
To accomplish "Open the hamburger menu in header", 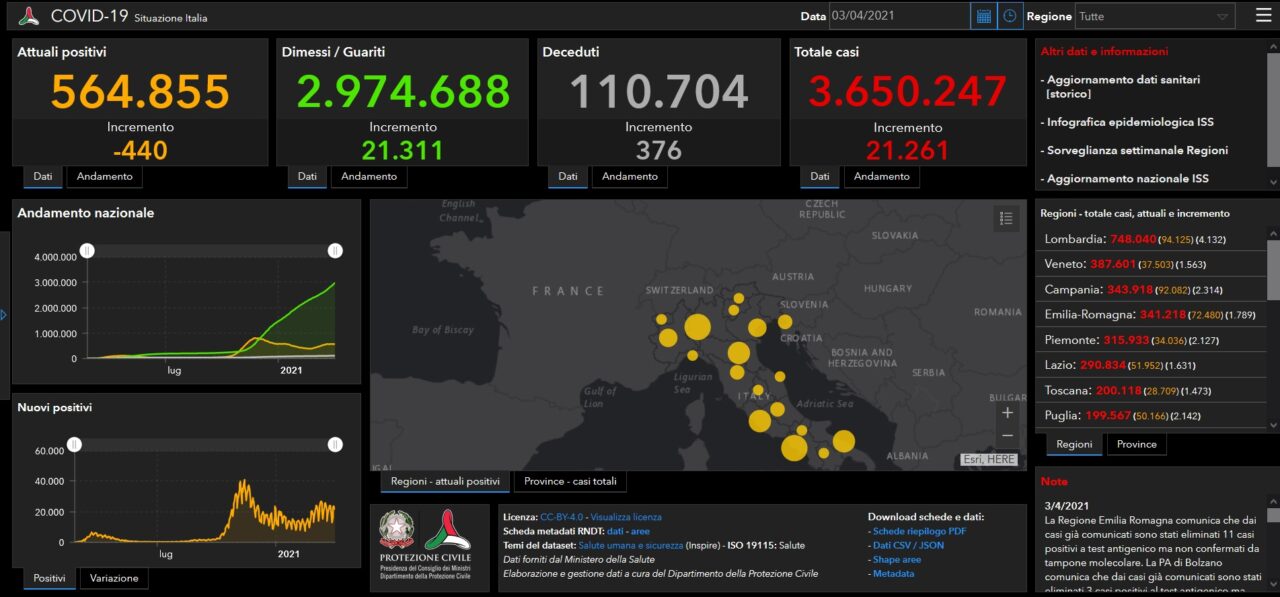I will [x=1264, y=16].
